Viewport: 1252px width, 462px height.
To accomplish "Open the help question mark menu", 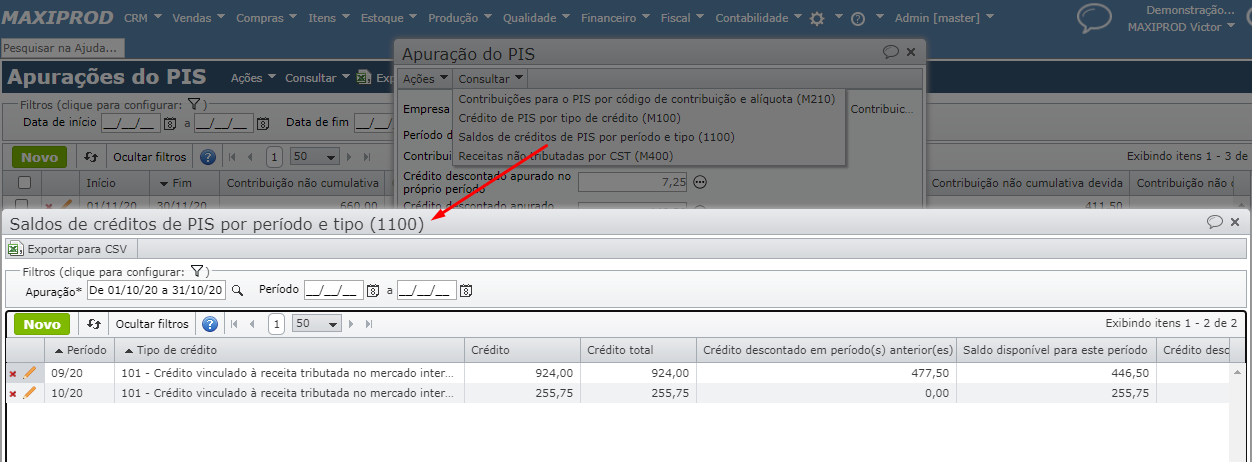I will (x=865, y=18).
